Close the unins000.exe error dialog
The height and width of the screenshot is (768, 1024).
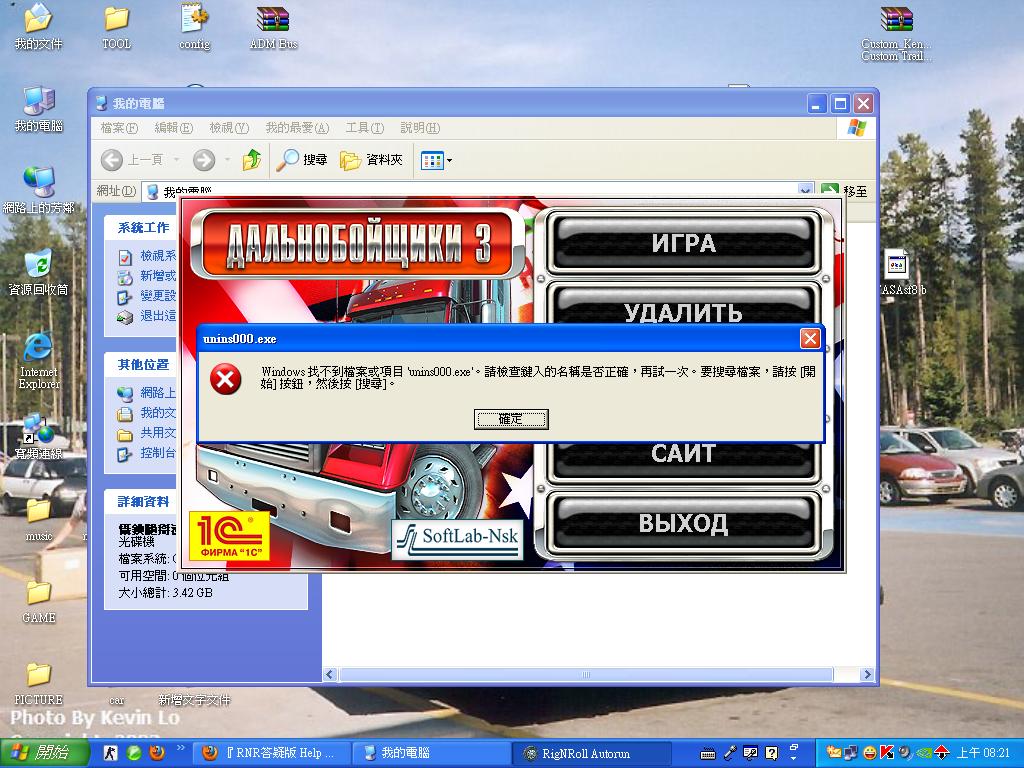(810, 338)
